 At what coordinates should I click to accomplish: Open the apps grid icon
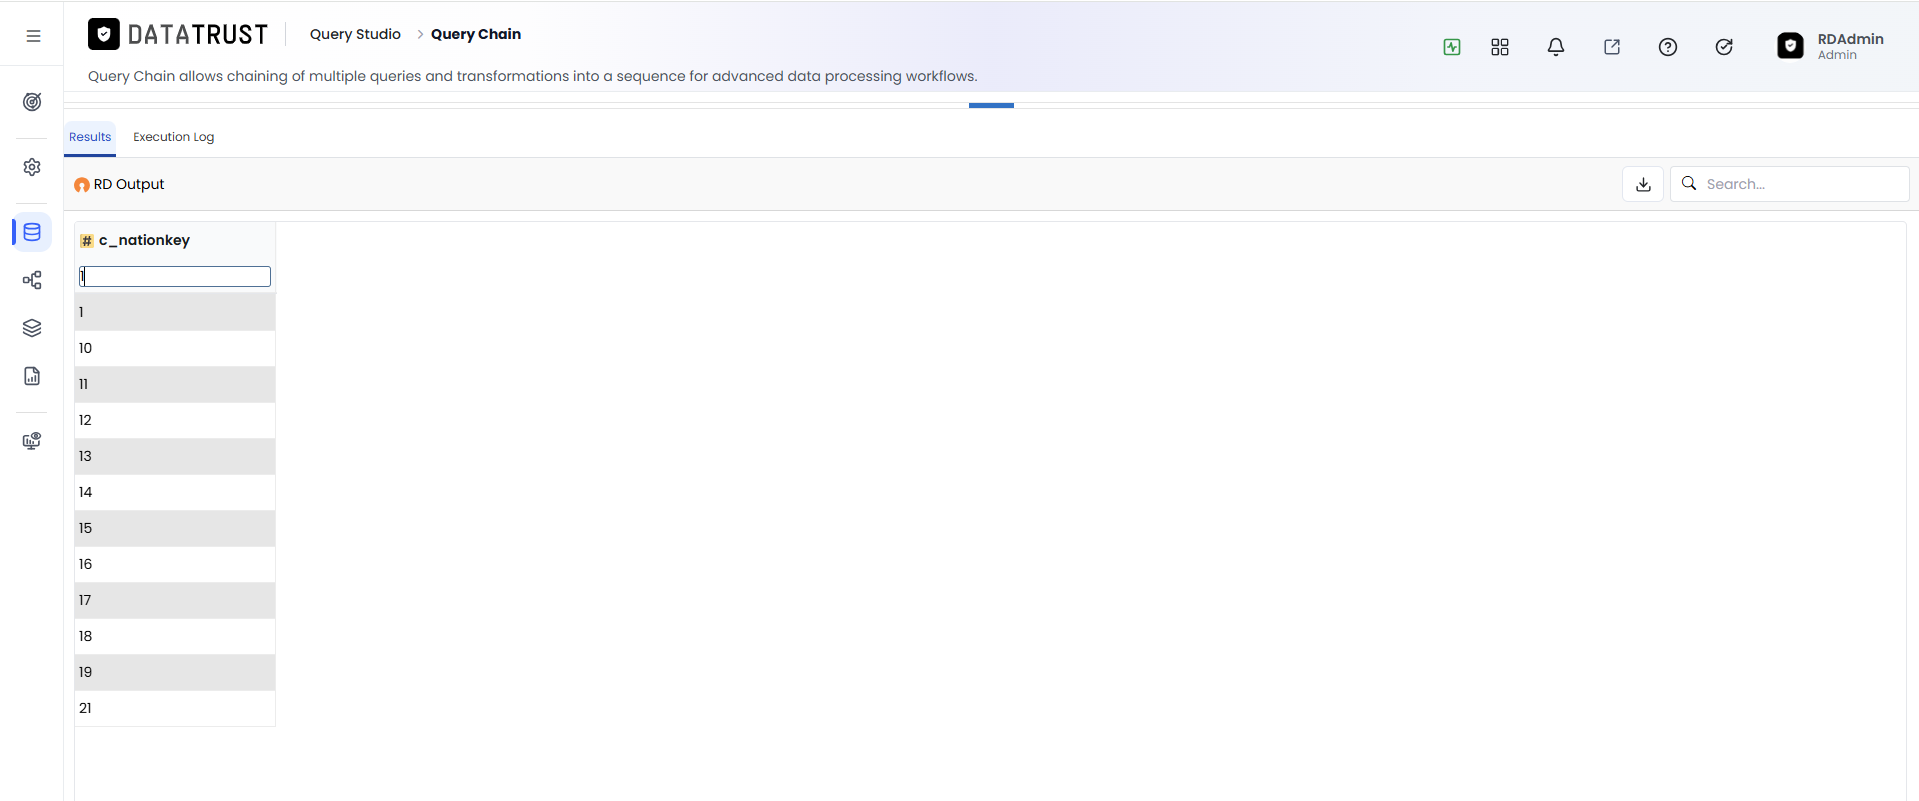point(1500,47)
